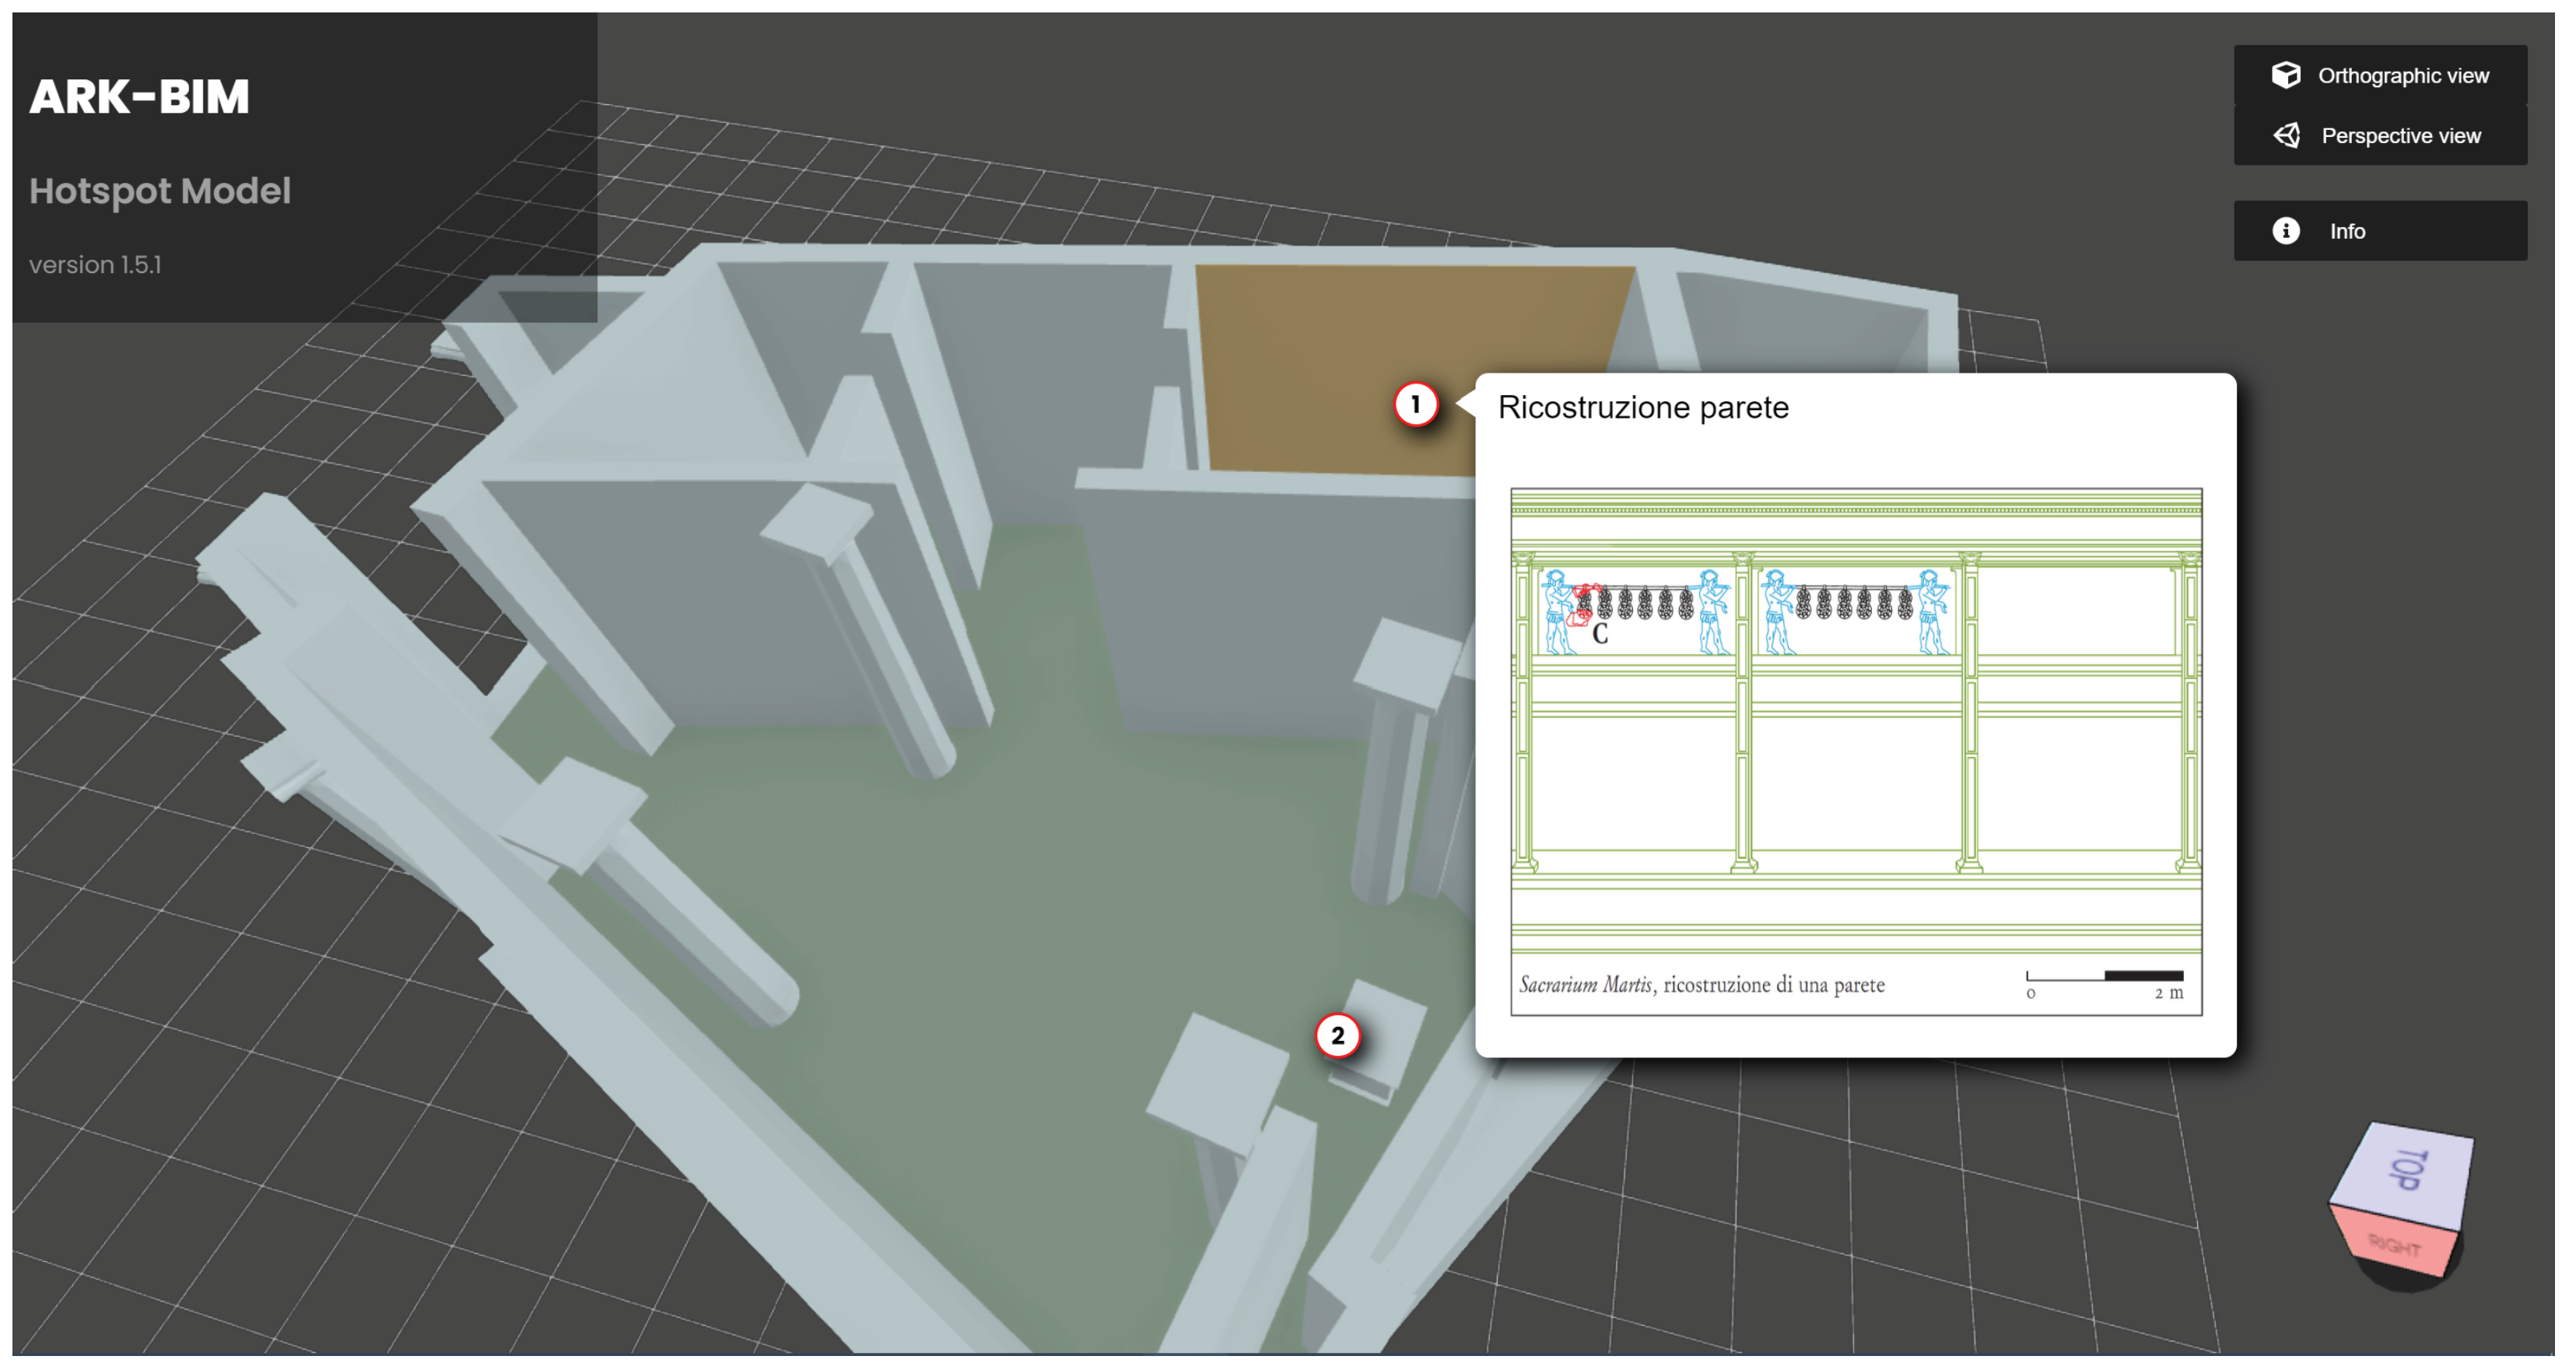
Task: Click the version 1.5.1 text
Action: point(95,265)
